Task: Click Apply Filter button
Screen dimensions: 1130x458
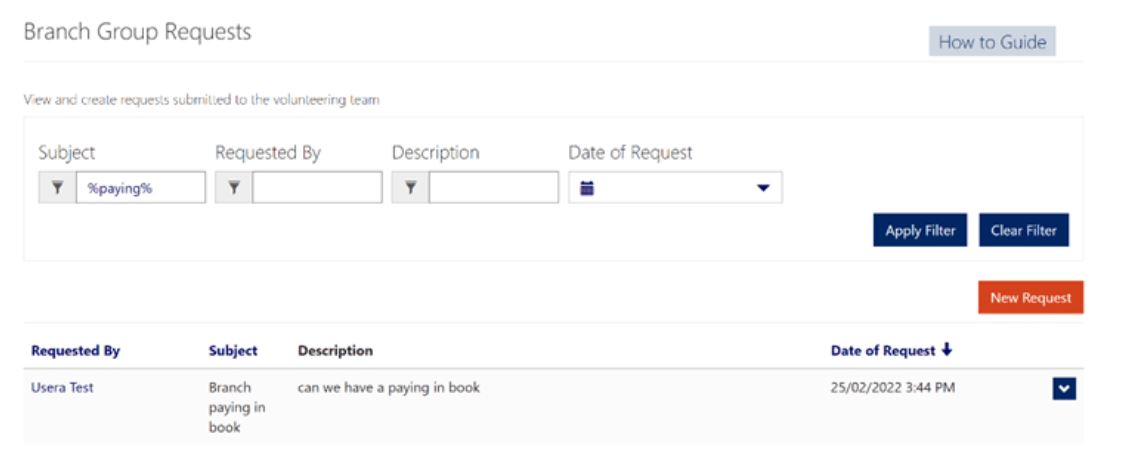Action: tap(920, 230)
